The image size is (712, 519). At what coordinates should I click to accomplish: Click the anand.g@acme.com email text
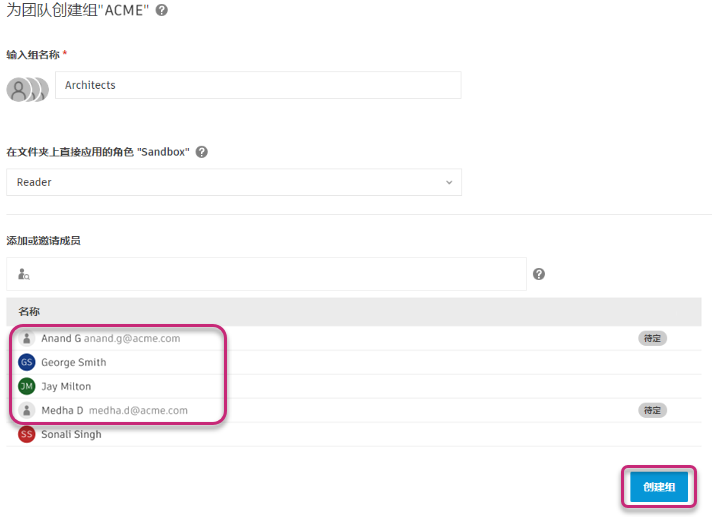tap(132, 339)
